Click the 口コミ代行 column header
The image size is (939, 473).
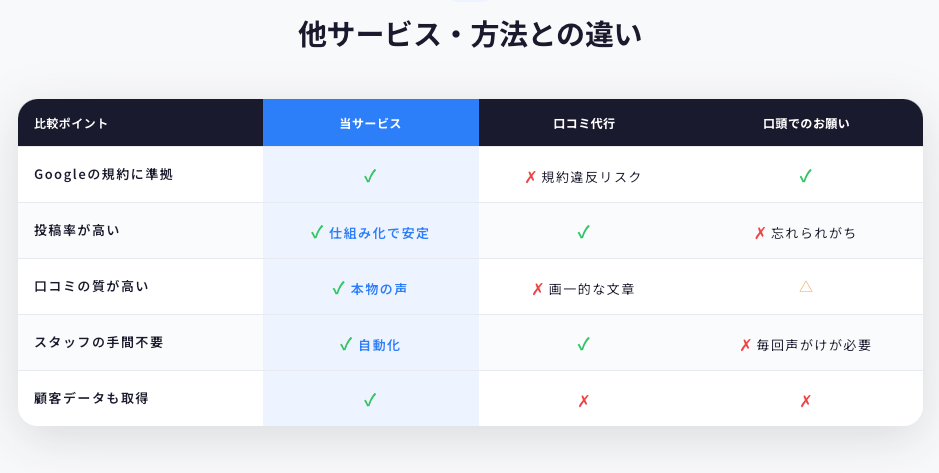tap(584, 124)
